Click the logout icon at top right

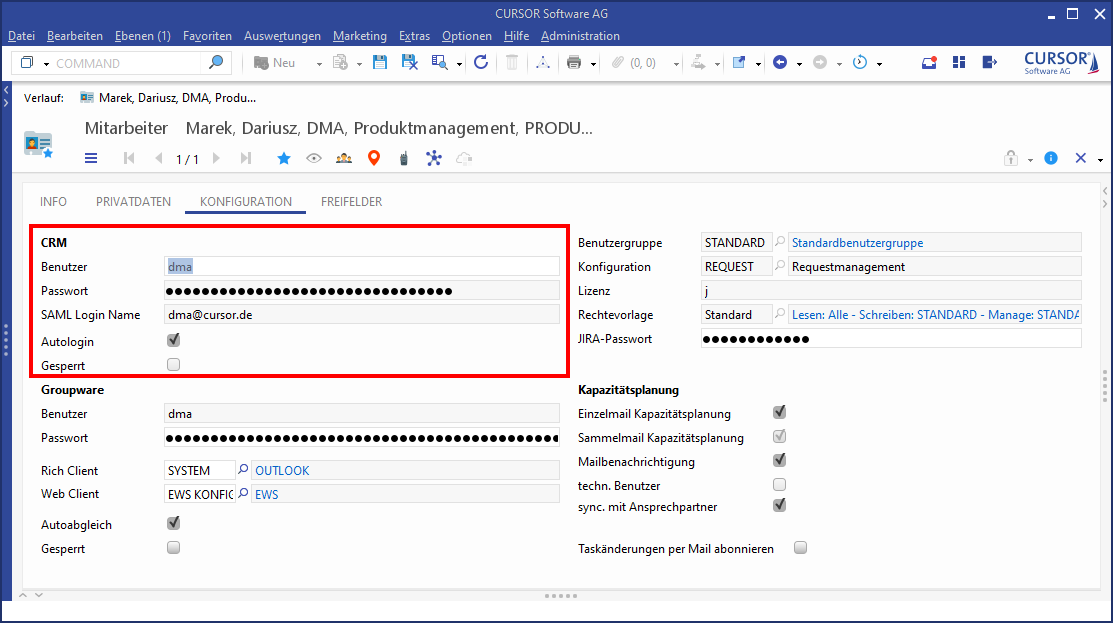tap(989, 63)
